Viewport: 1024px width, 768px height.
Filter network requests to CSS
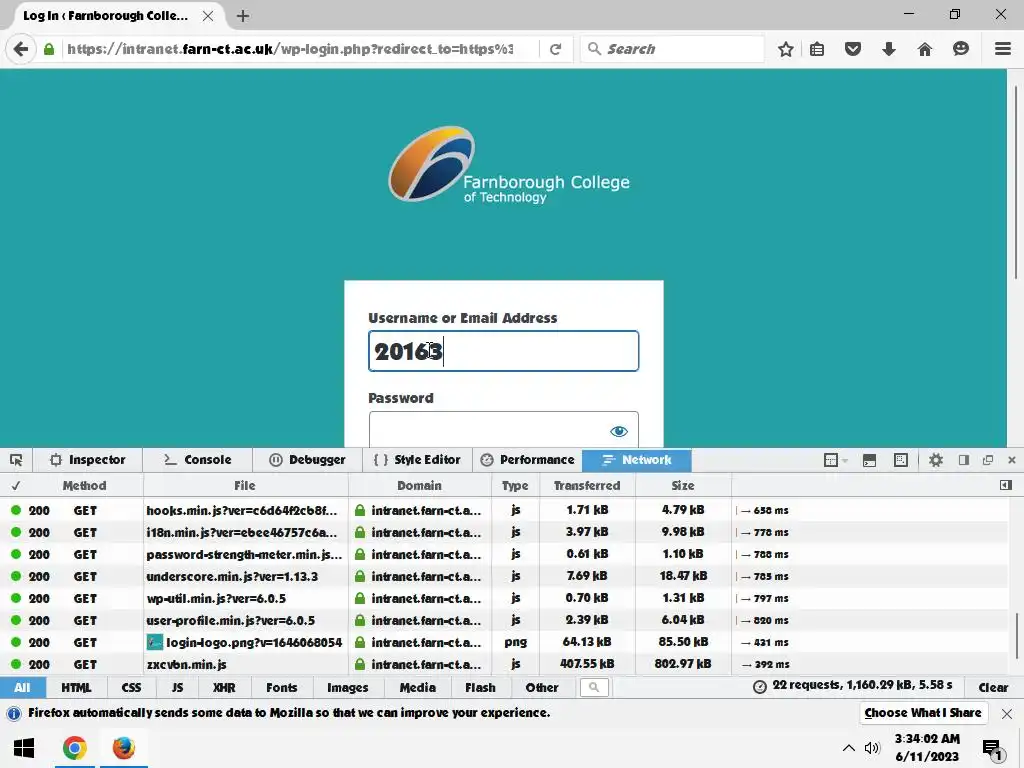(131, 687)
